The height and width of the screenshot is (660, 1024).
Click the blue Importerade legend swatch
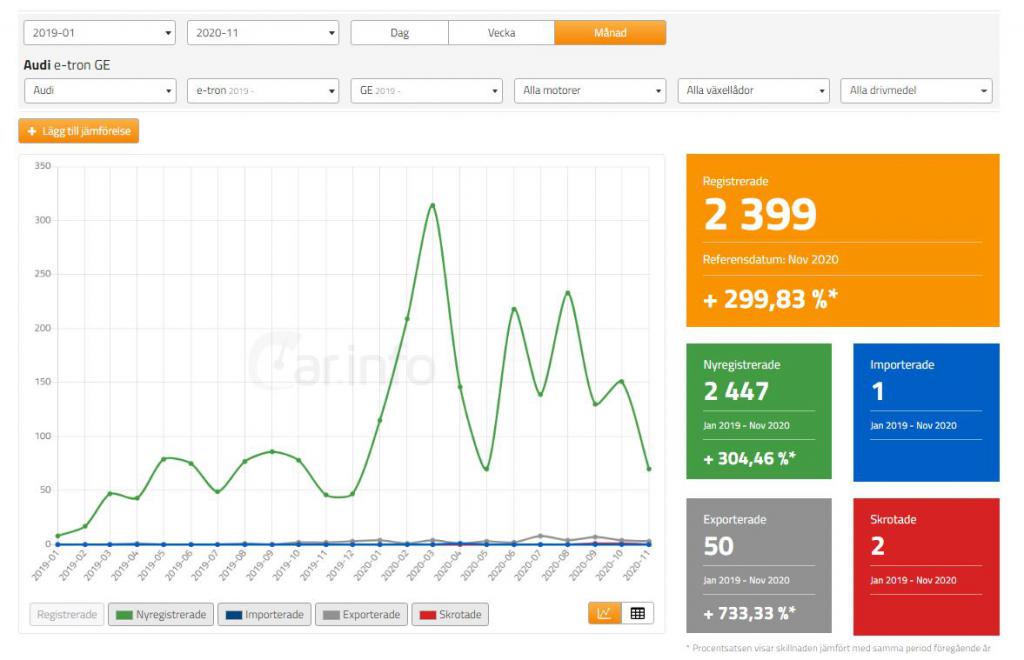pyautogui.click(x=233, y=615)
